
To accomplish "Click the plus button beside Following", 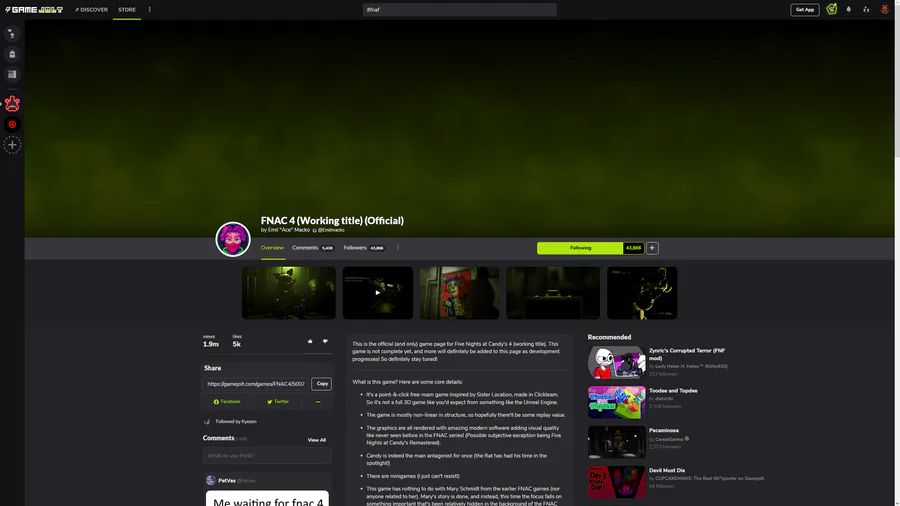I will (652, 248).
